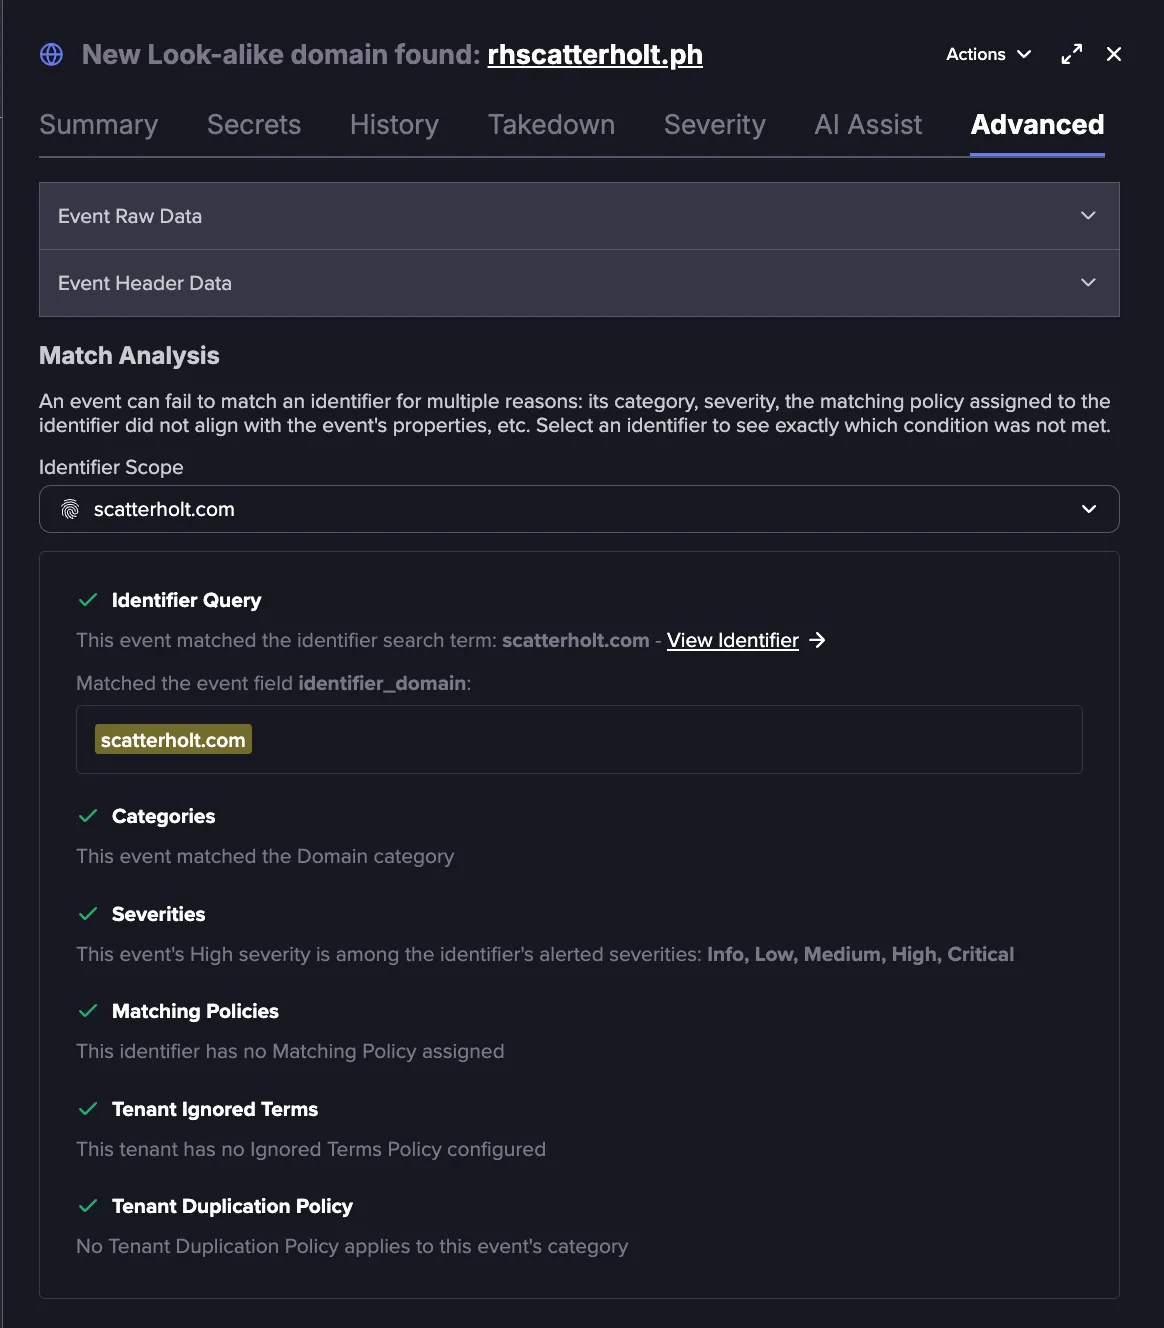The height and width of the screenshot is (1328, 1164).
Task: Expand the panel to full screen
Action: point(1071,54)
